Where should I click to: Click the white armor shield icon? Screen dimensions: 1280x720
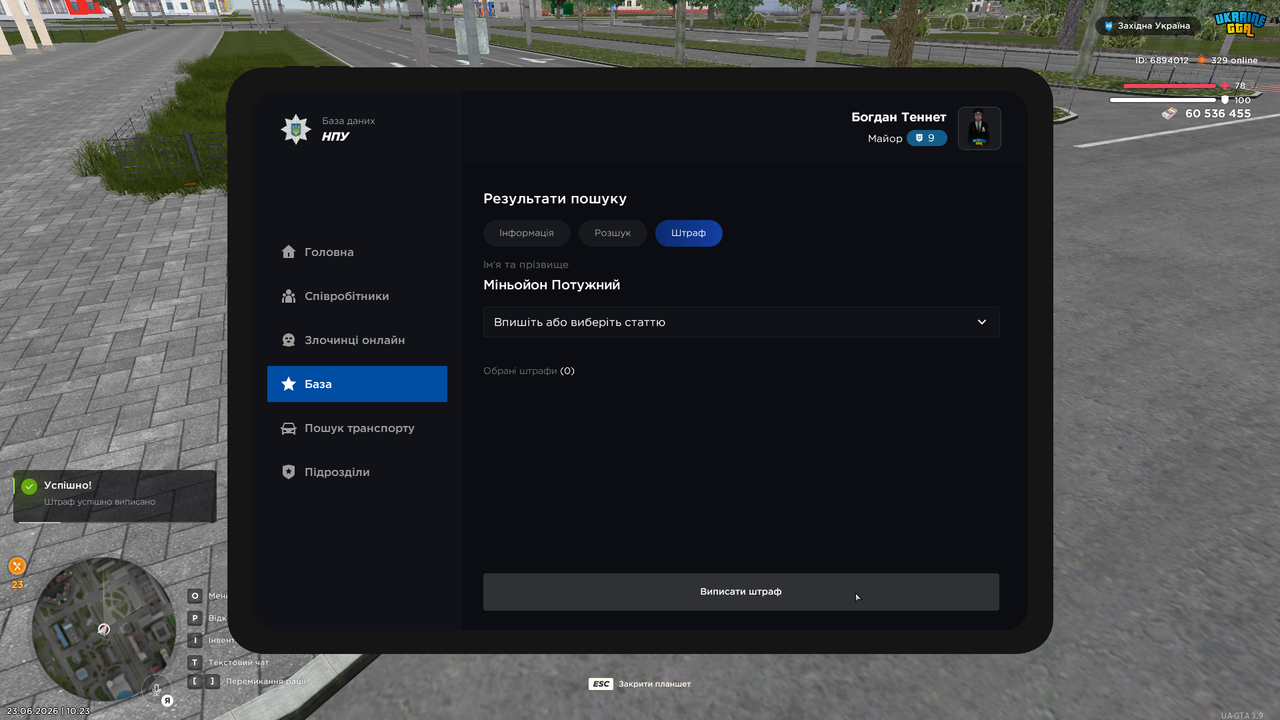[x=1225, y=100]
